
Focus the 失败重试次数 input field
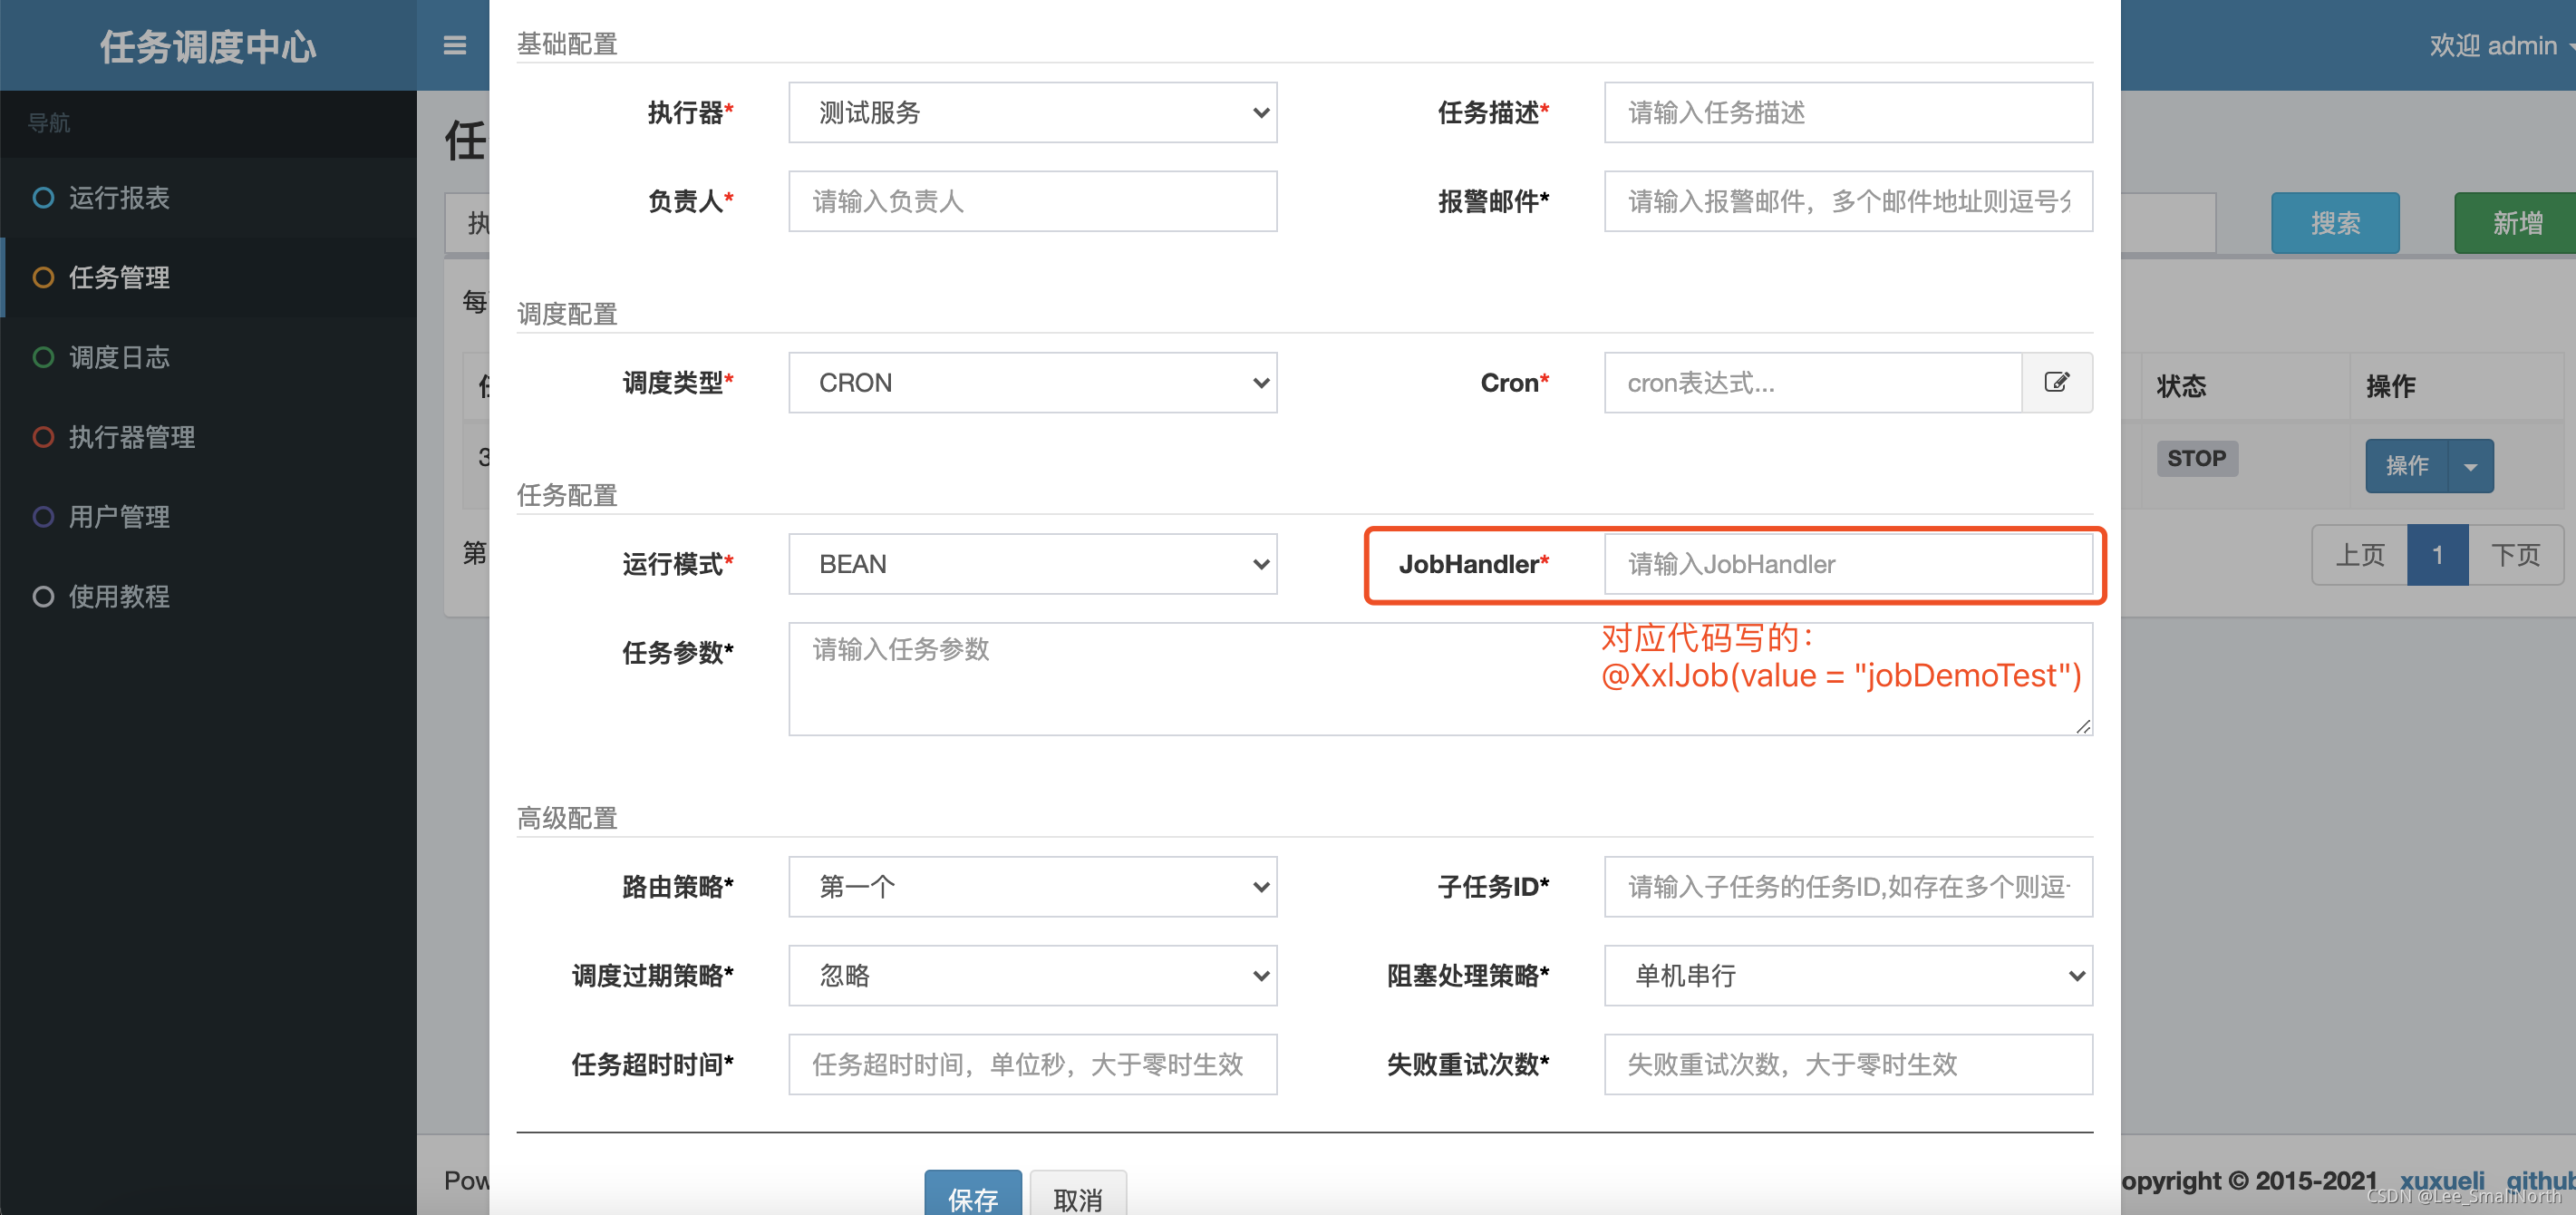coord(1848,1064)
